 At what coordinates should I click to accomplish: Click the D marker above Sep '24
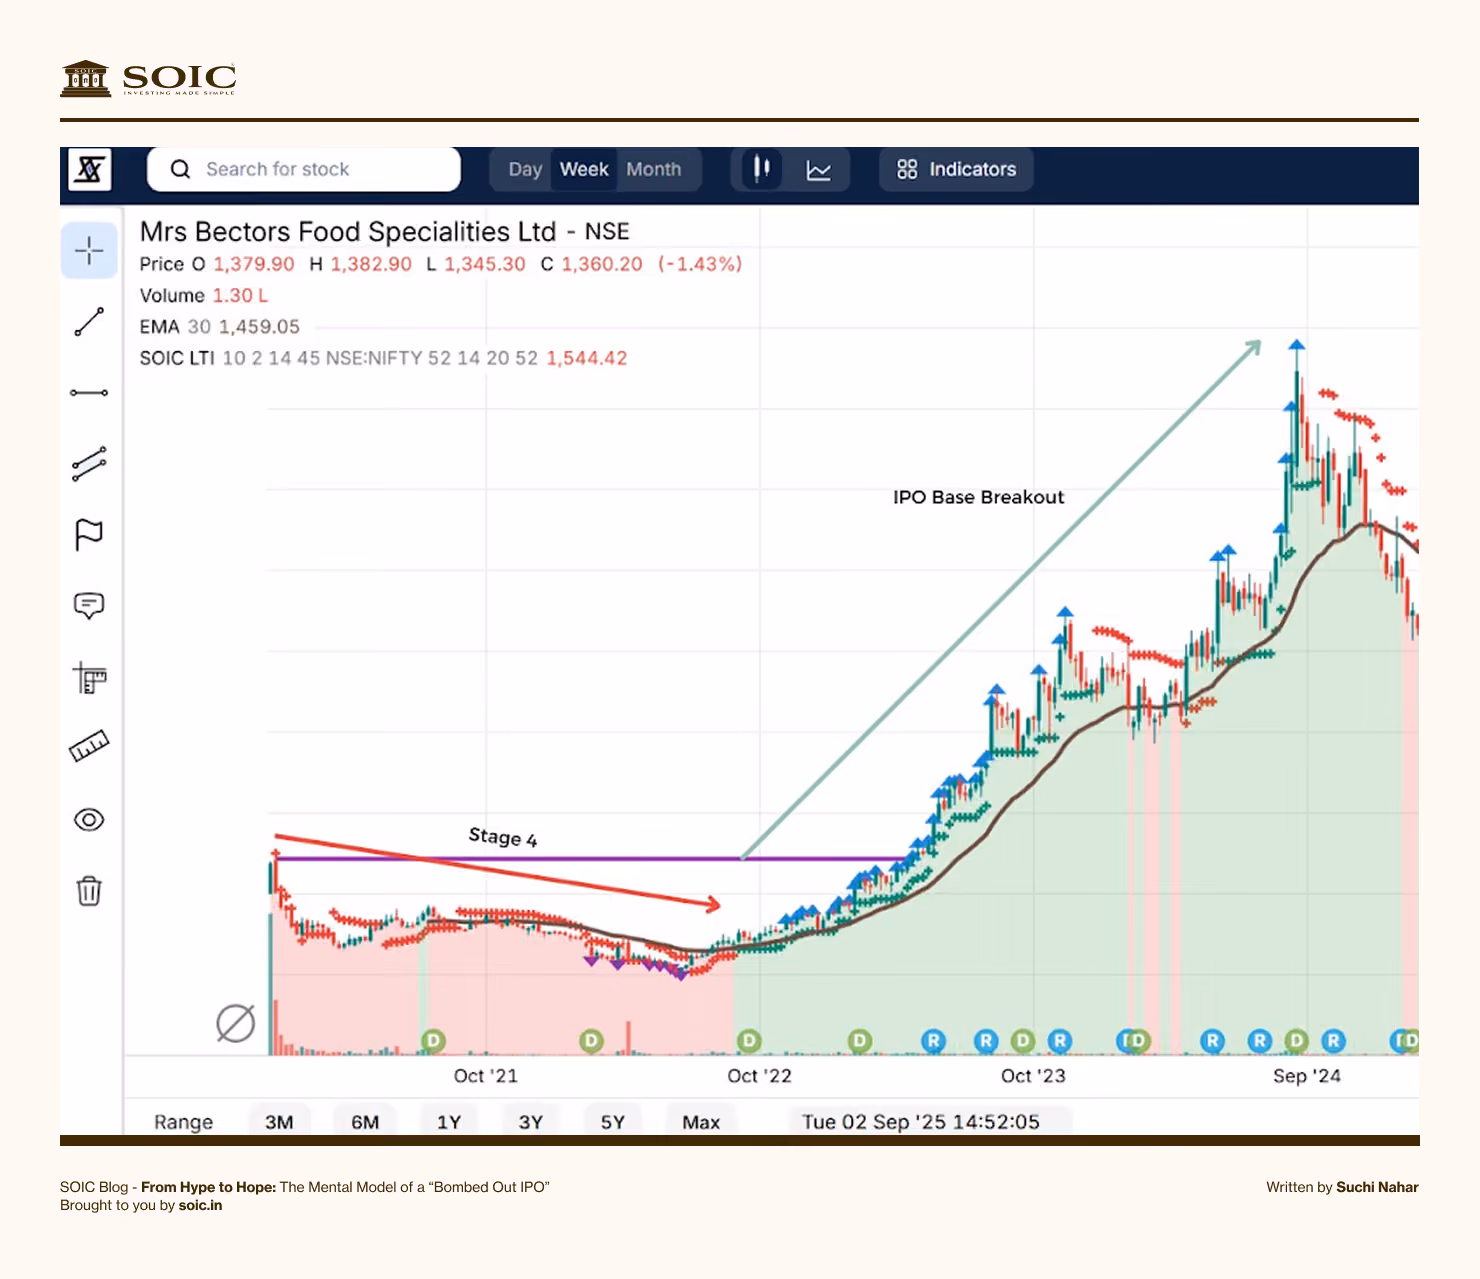pos(1296,1041)
